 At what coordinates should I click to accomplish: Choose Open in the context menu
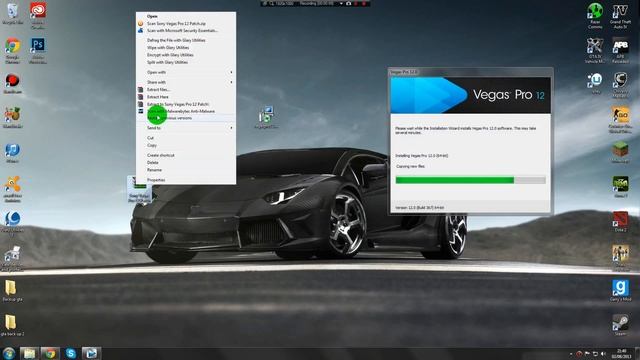[186, 16]
